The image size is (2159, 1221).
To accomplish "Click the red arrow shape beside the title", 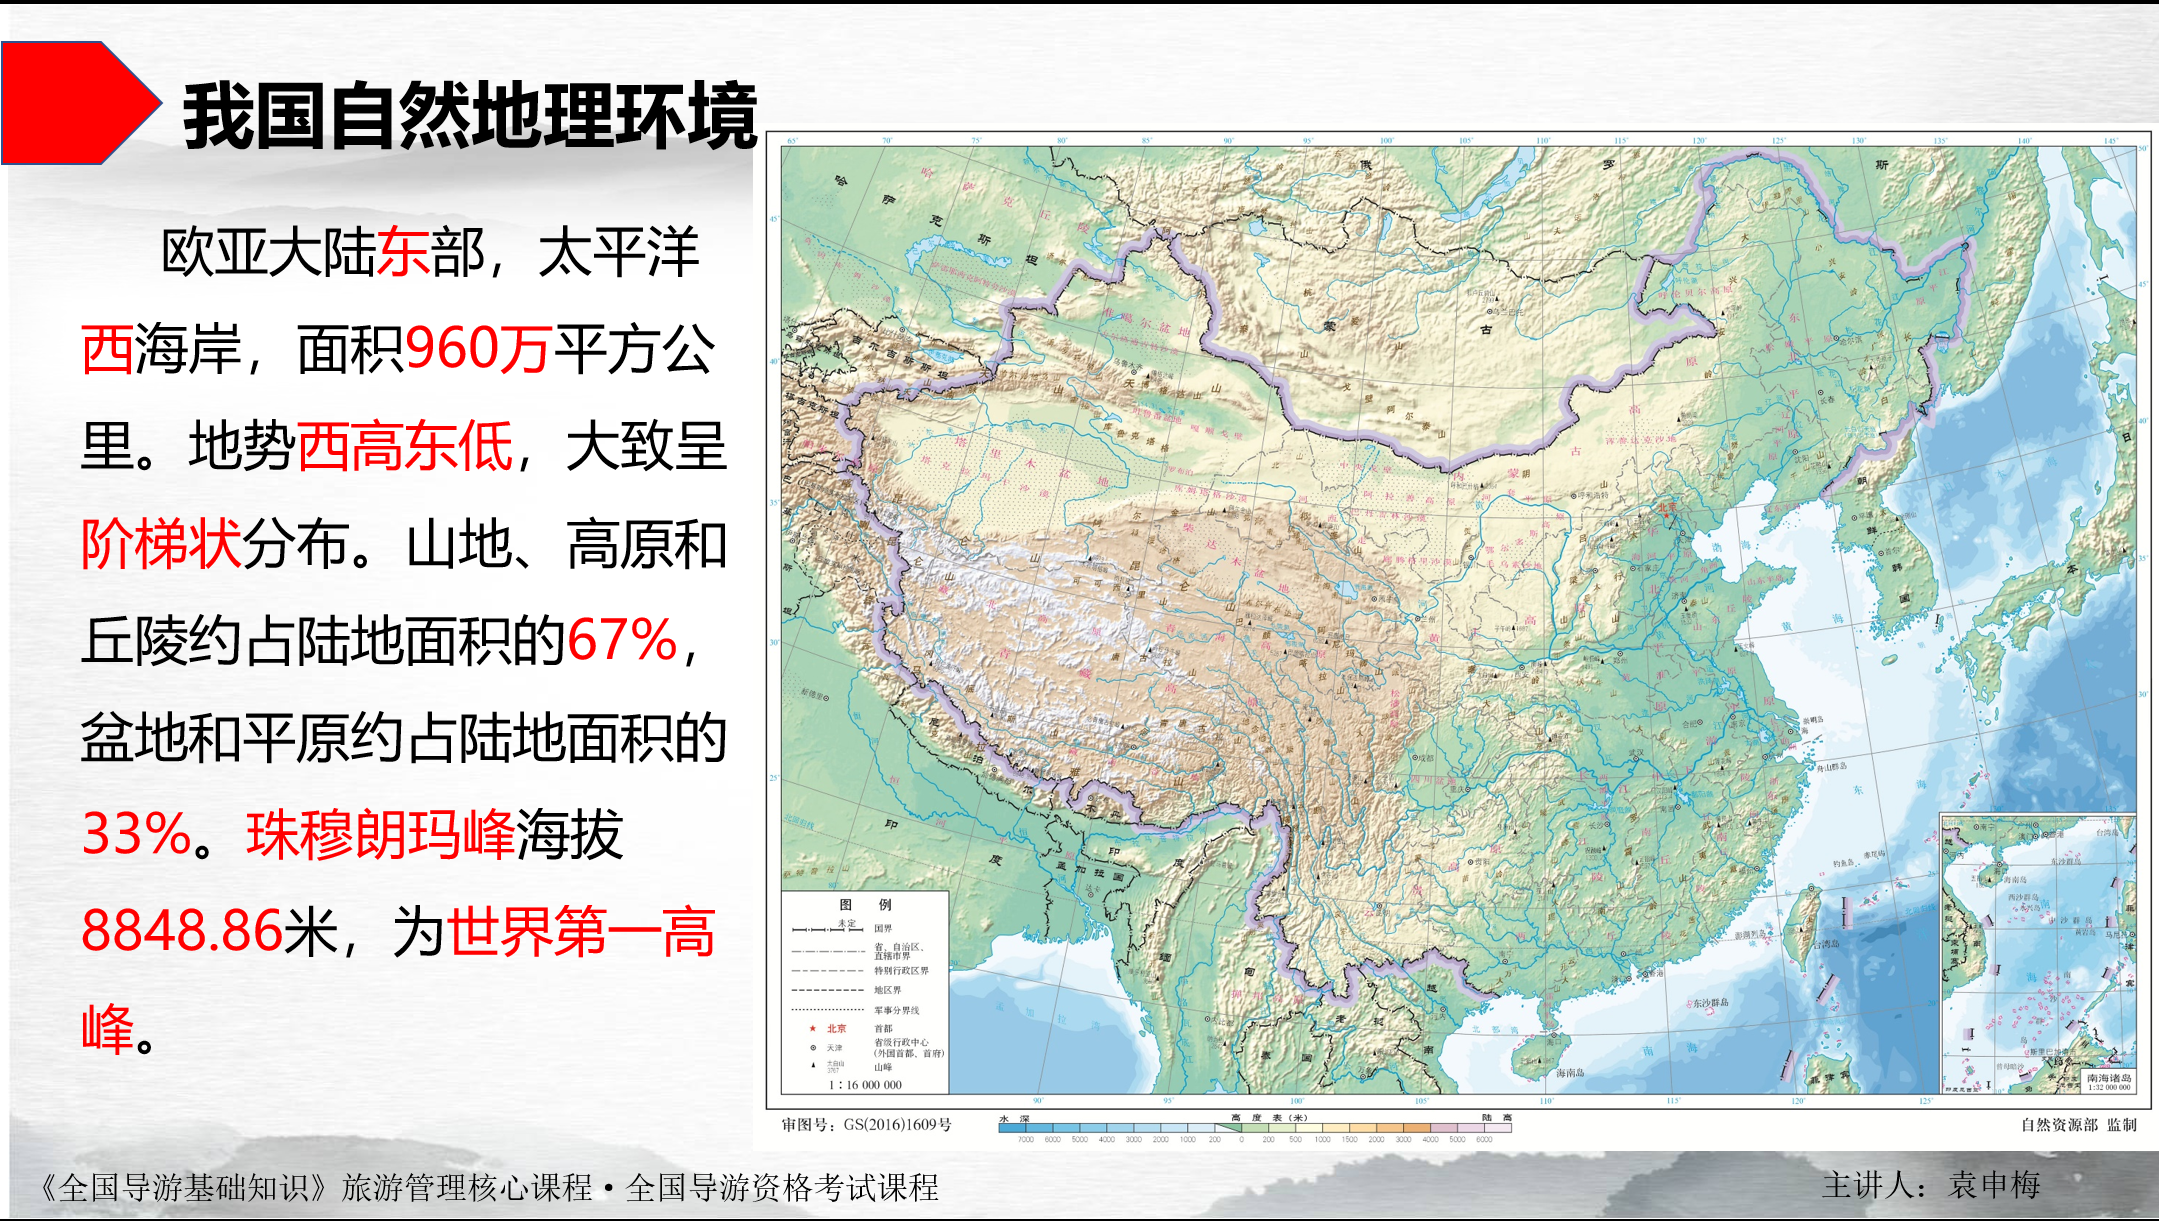I will click(75, 102).
